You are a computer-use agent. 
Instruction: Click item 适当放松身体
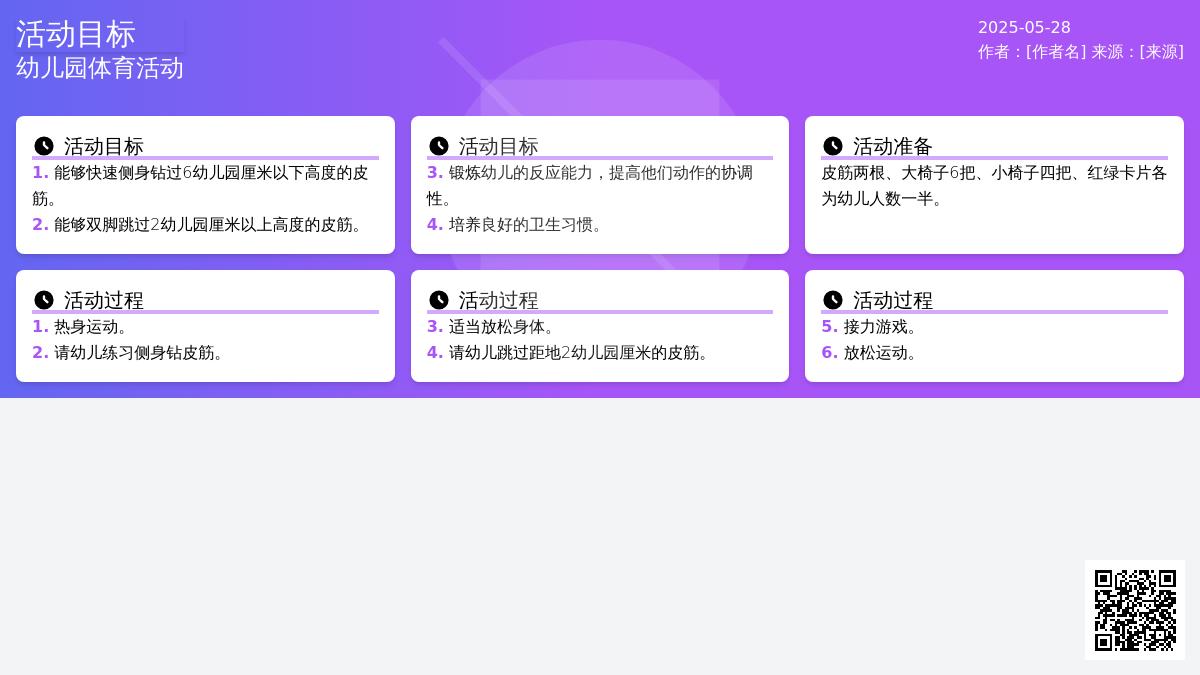(x=600, y=327)
